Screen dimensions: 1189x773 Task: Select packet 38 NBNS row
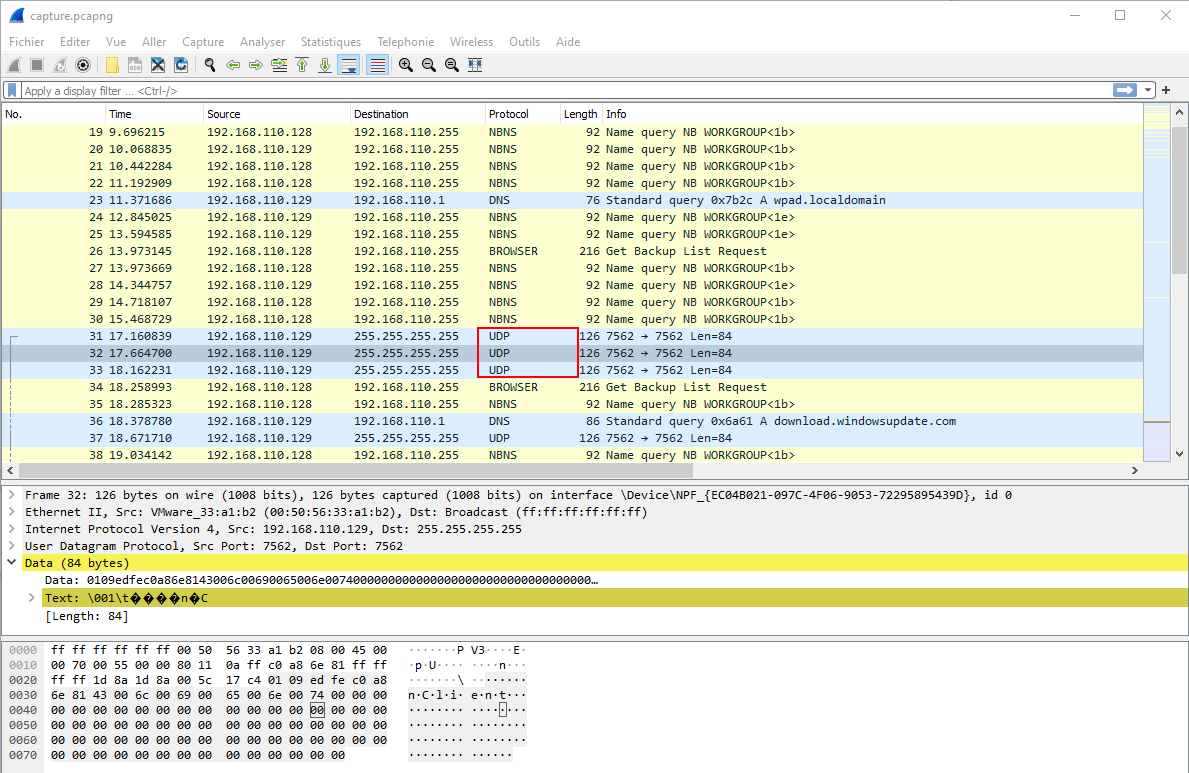pyautogui.click(x=573, y=455)
